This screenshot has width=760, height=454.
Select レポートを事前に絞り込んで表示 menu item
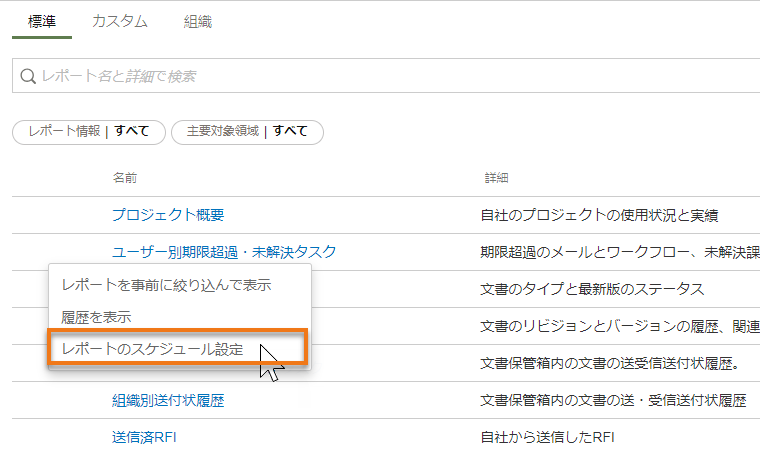click(166, 285)
